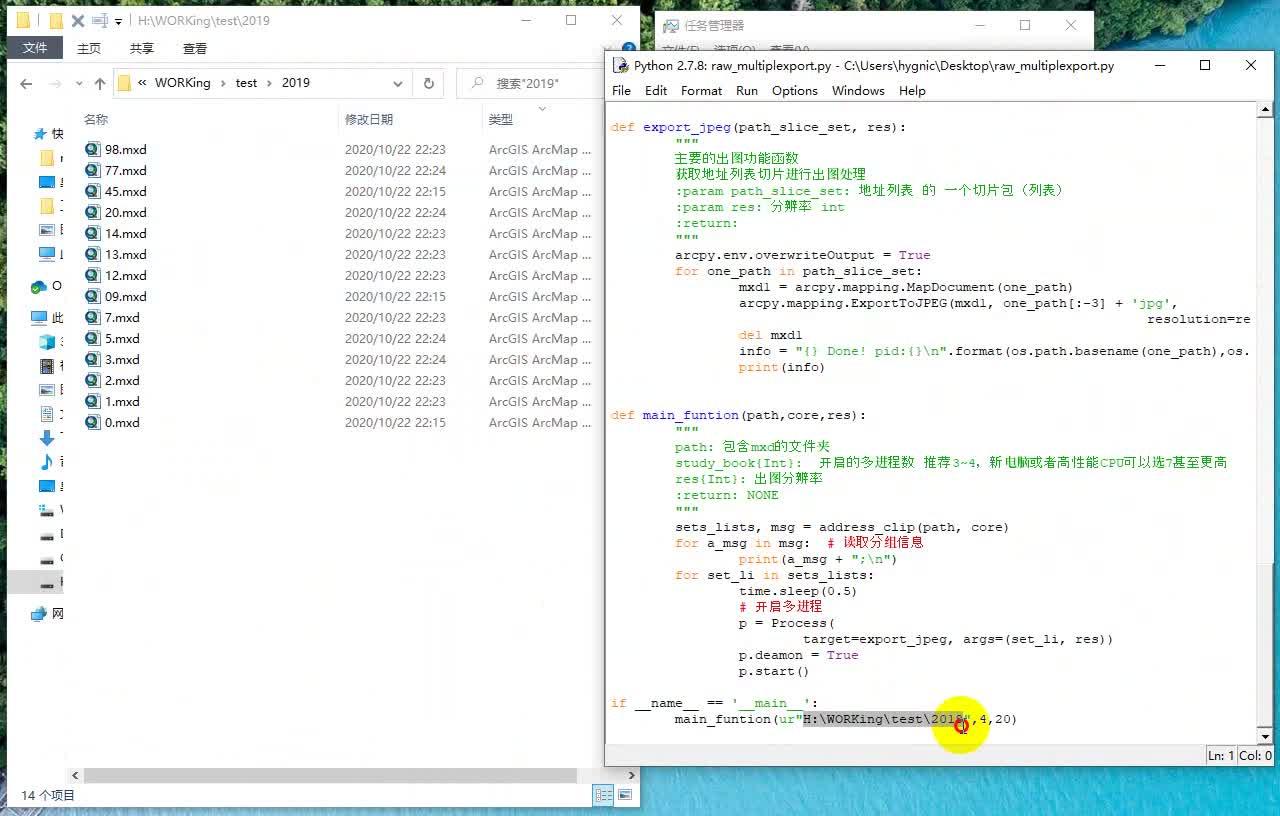Click the Back arrow in File Explorer

26,84
